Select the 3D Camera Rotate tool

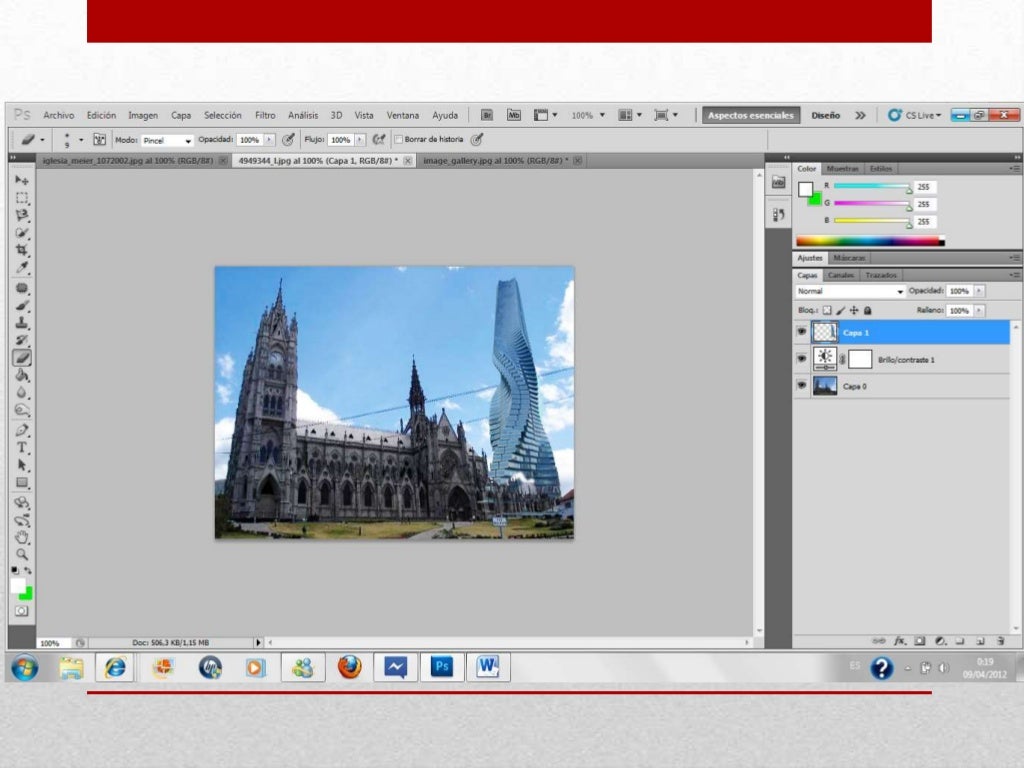pyautogui.click(x=22, y=520)
